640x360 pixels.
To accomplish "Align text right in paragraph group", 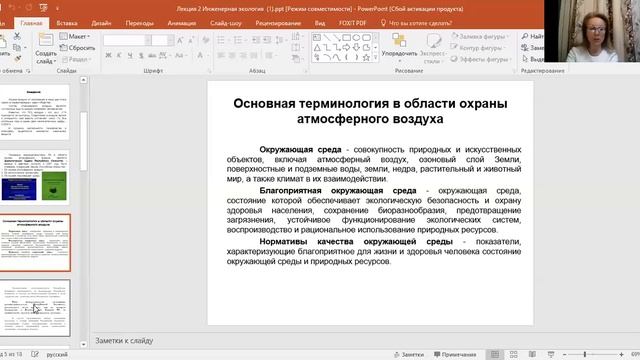I will point(243,56).
